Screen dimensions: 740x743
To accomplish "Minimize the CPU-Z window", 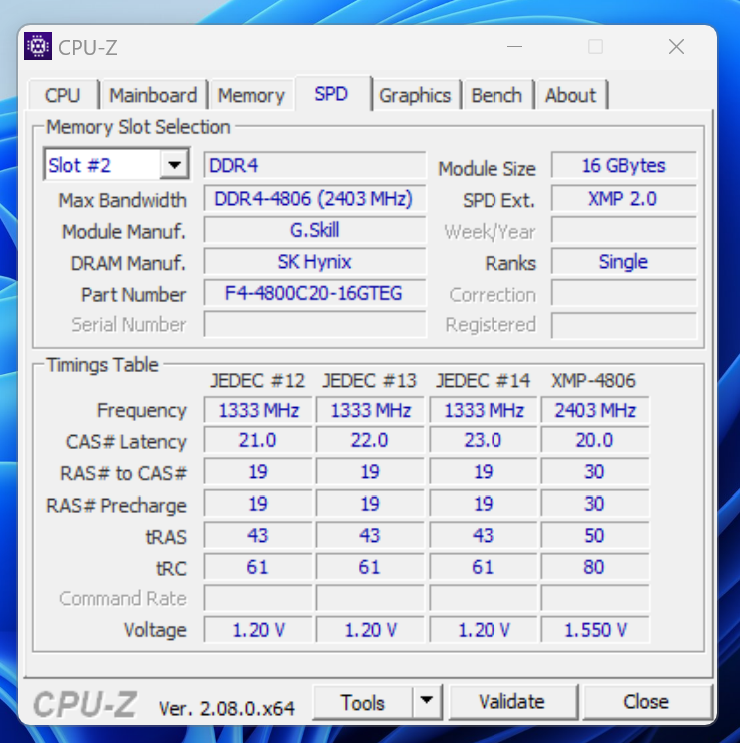I will [x=514, y=46].
